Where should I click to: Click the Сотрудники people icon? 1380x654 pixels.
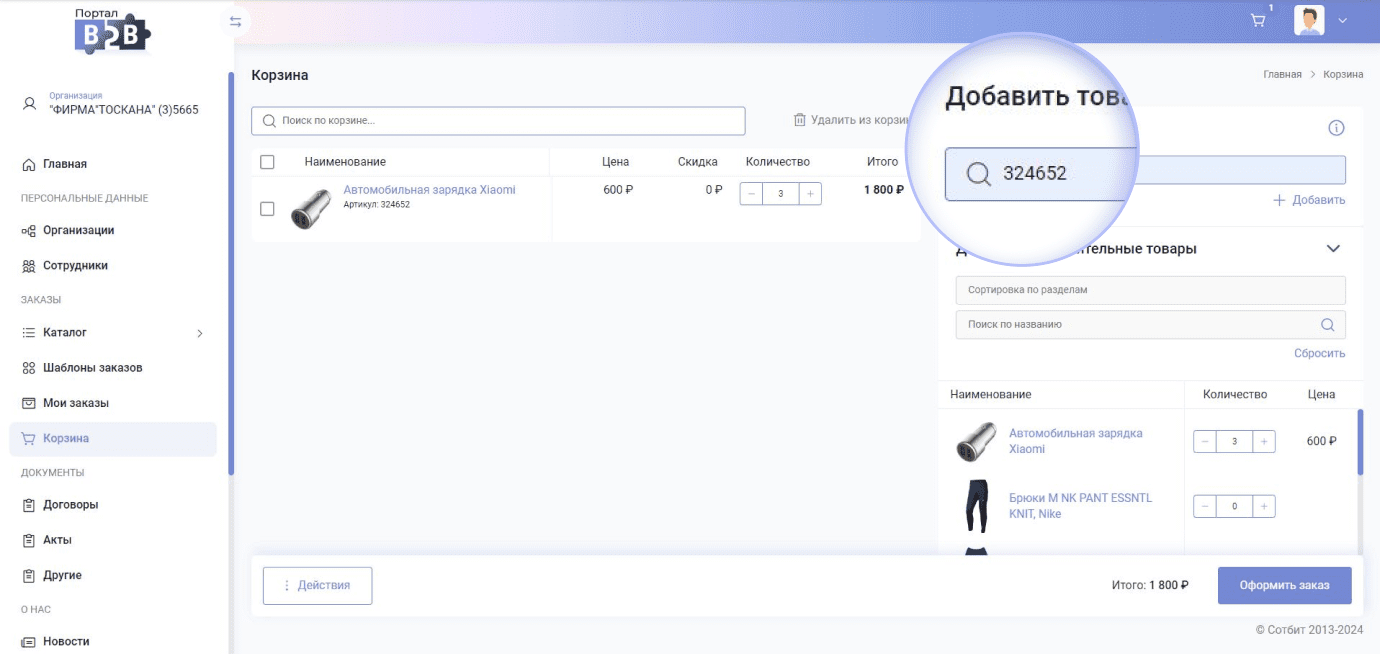pyautogui.click(x=29, y=266)
